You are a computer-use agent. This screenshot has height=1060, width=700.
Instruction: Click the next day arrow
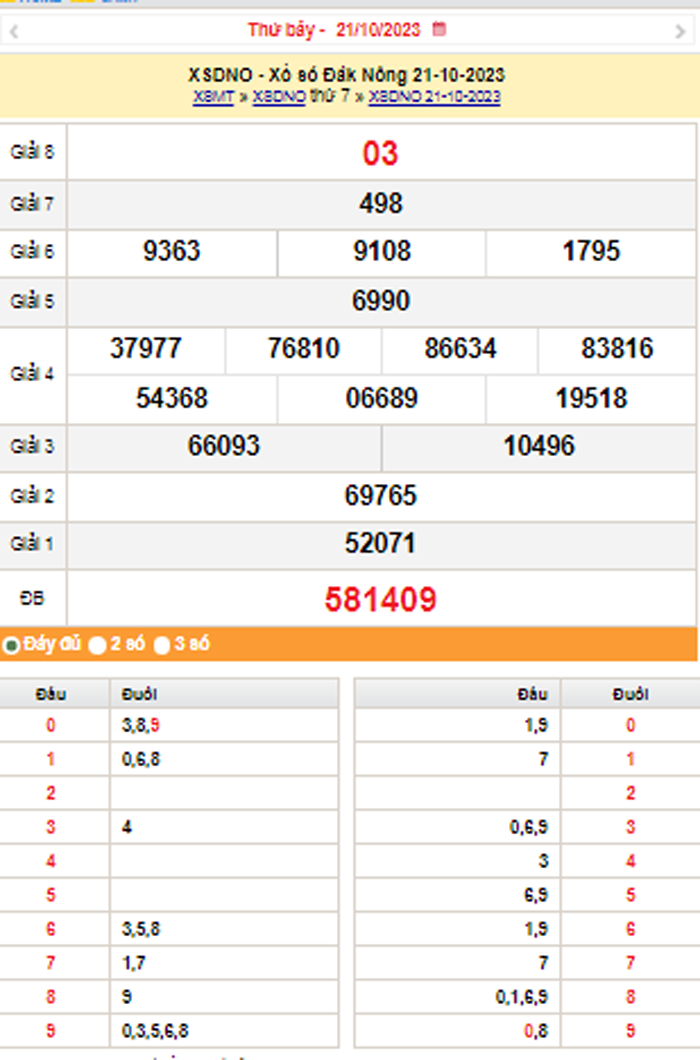pyautogui.click(x=681, y=31)
